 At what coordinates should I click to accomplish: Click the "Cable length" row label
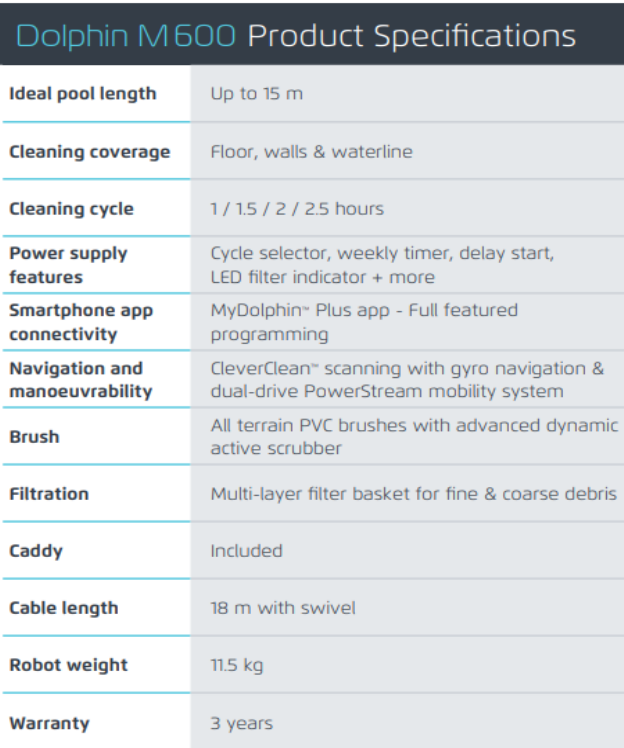pos(64,608)
